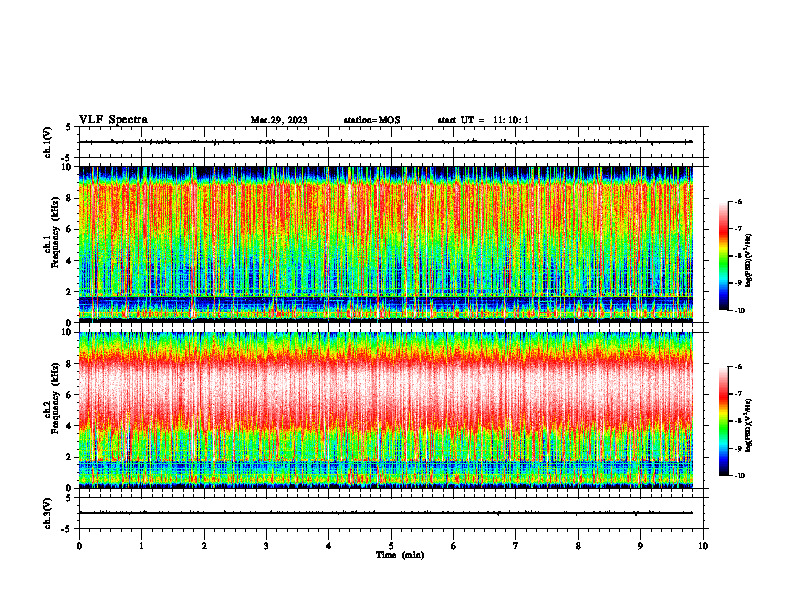Click the ch.1 voltage waveform trace

[x=386, y=142]
